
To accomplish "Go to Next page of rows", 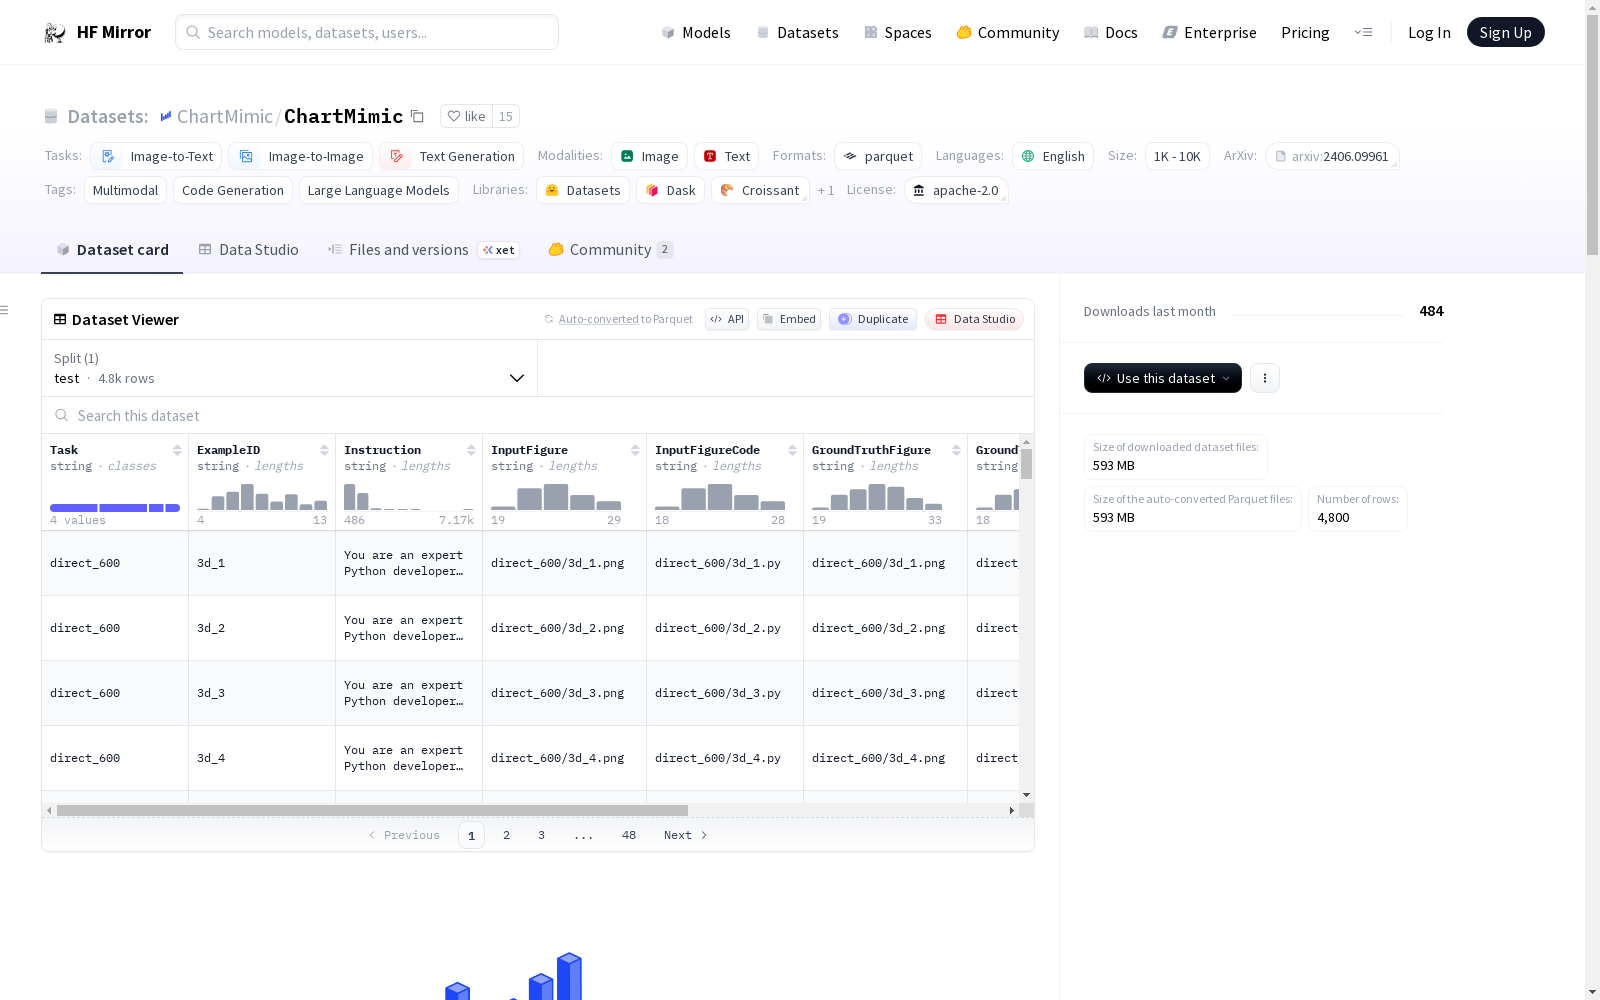I will 685,835.
